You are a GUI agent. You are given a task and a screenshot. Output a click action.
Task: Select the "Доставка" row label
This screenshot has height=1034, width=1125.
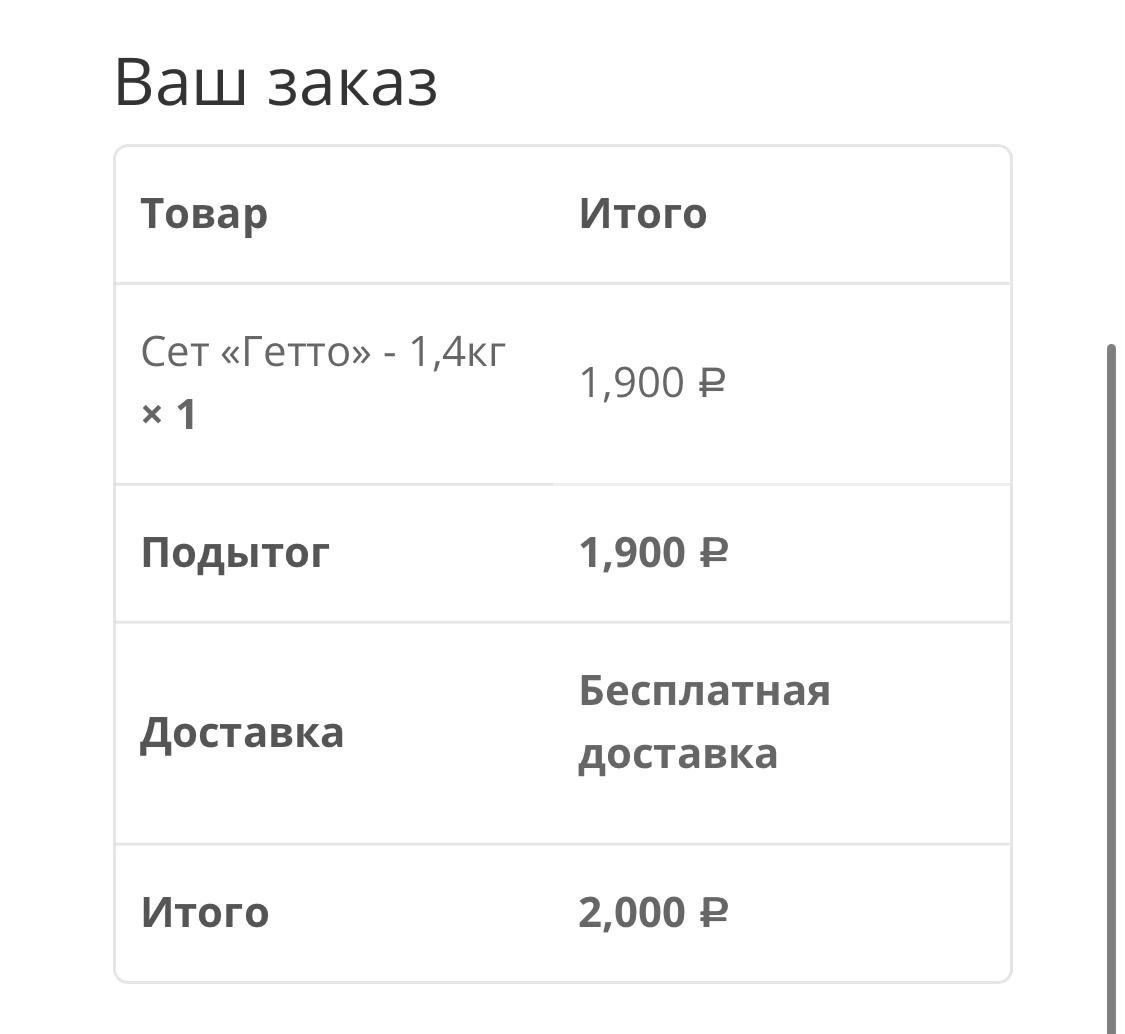coord(242,733)
